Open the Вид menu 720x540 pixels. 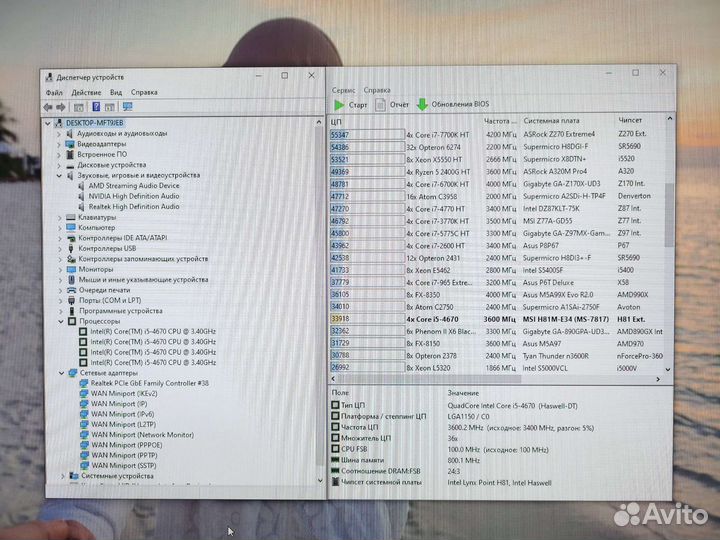tap(116, 92)
